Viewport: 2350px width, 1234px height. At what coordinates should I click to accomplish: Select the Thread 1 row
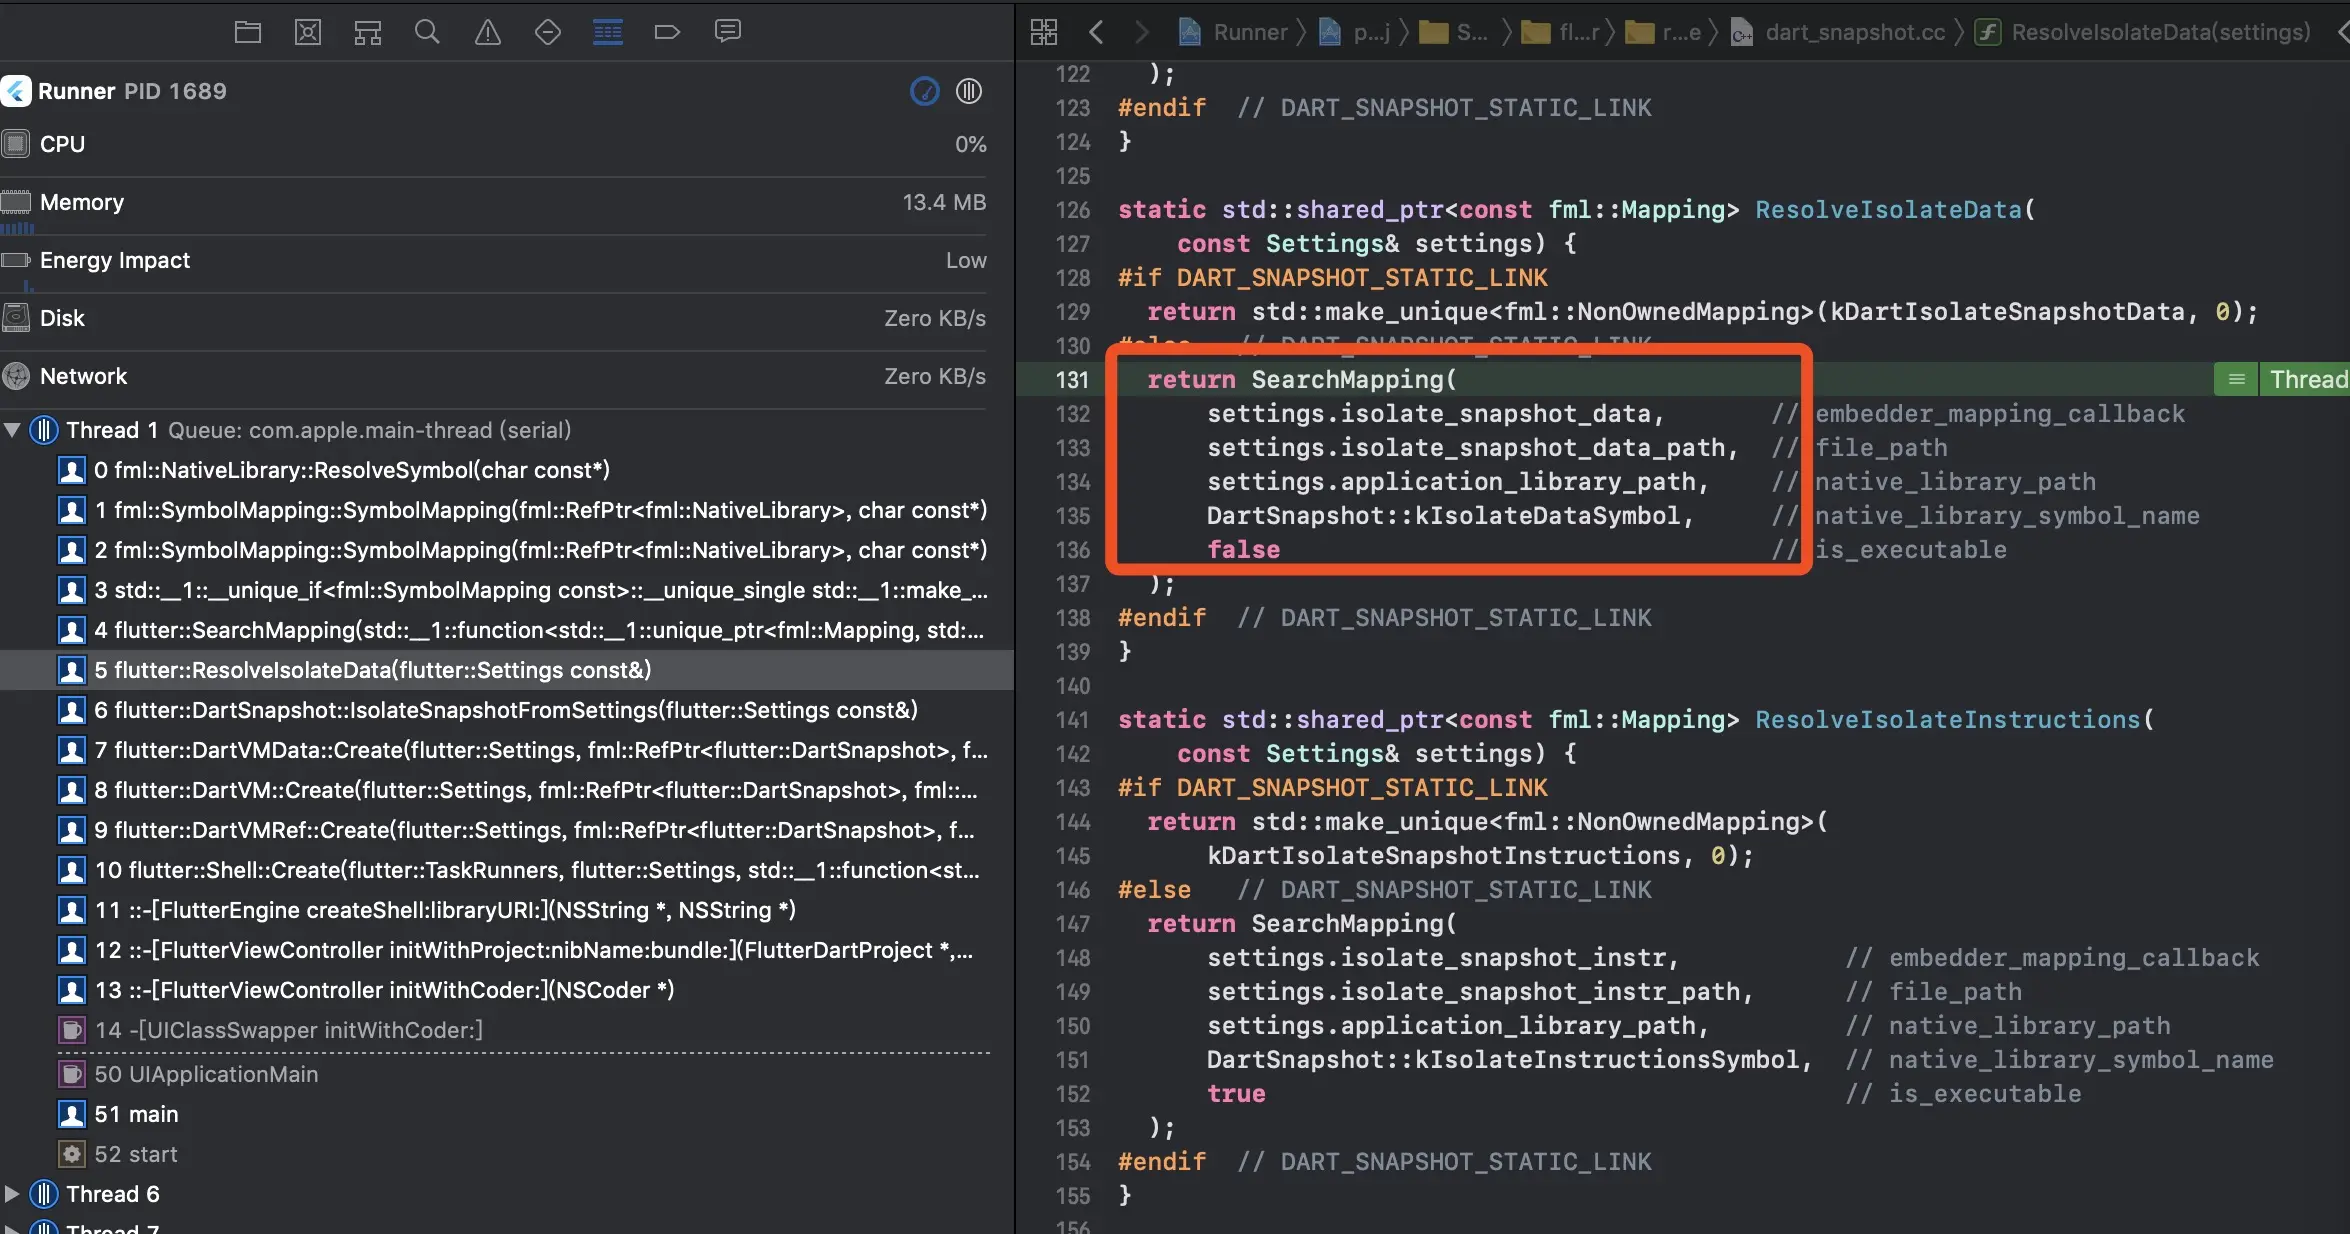pyautogui.click(x=507, y=430)
